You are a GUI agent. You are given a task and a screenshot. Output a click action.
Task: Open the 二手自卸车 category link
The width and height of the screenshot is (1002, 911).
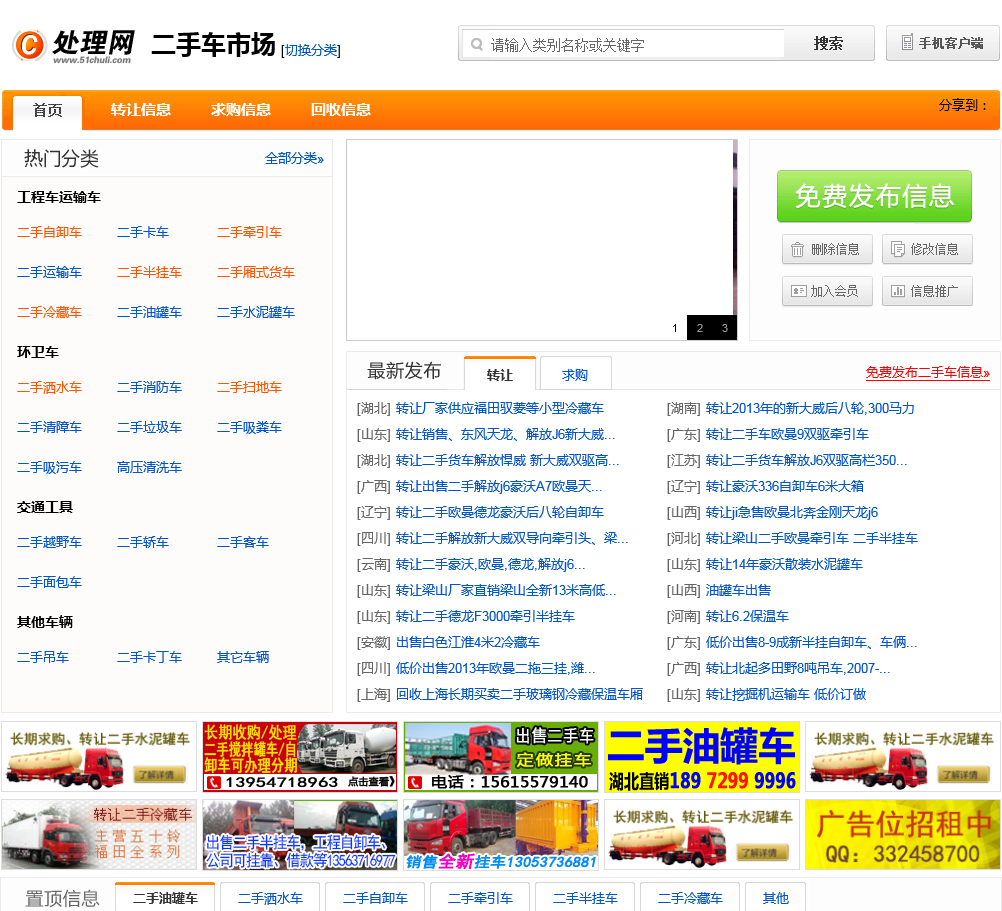coord(49,232)
